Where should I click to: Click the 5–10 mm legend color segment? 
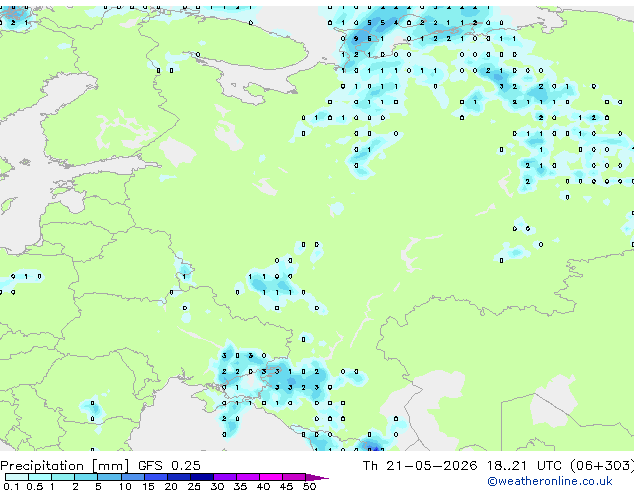click(109, 477)
